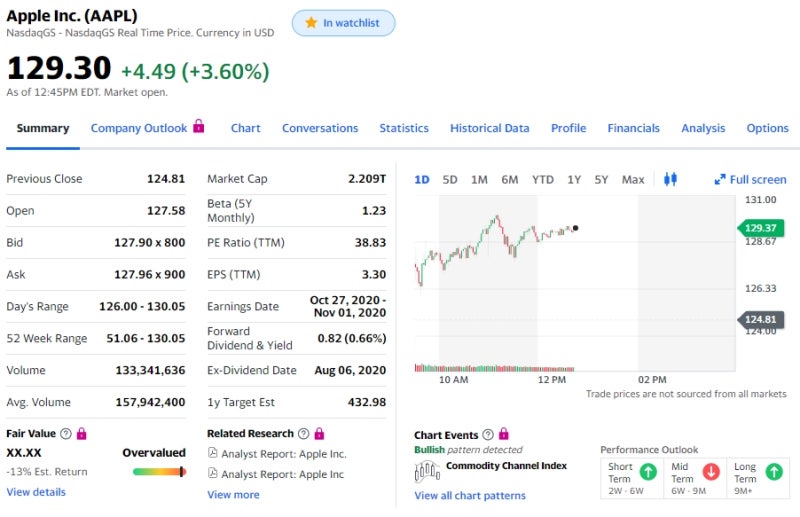Screen dimensions: 800x517
Task: Select the 6M chart range
Action: [x=509, y=180]
